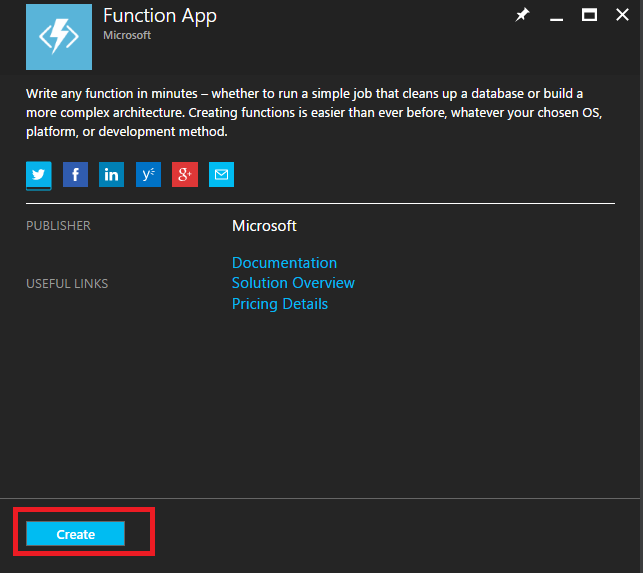Share via the LinkedIn icon
643x573 pixels.
pos(112,175)
